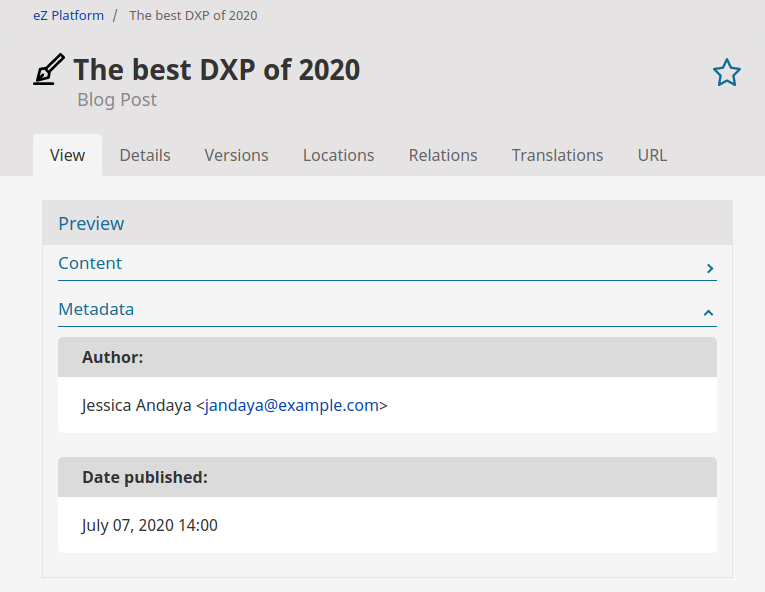Click the Metadata section heading
Image resolution: width=765 pixels, height=592 pixels.
point(96,309)
